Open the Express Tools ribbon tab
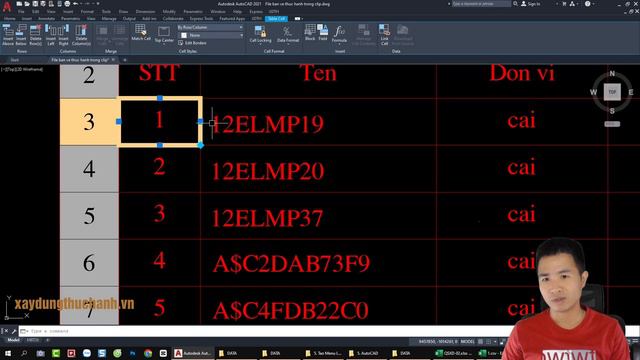This screenshot has width=640, height=360. [201, 19]
